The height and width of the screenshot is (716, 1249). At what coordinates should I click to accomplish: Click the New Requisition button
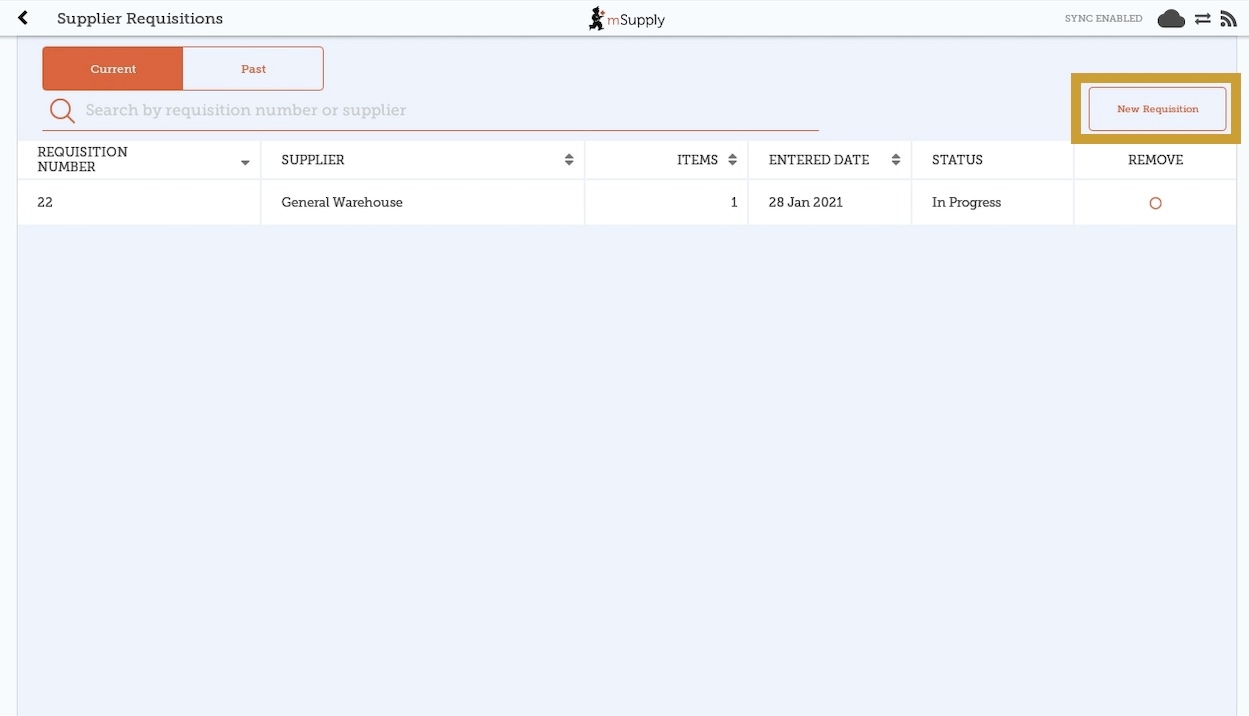click(x=1157, y=109)
